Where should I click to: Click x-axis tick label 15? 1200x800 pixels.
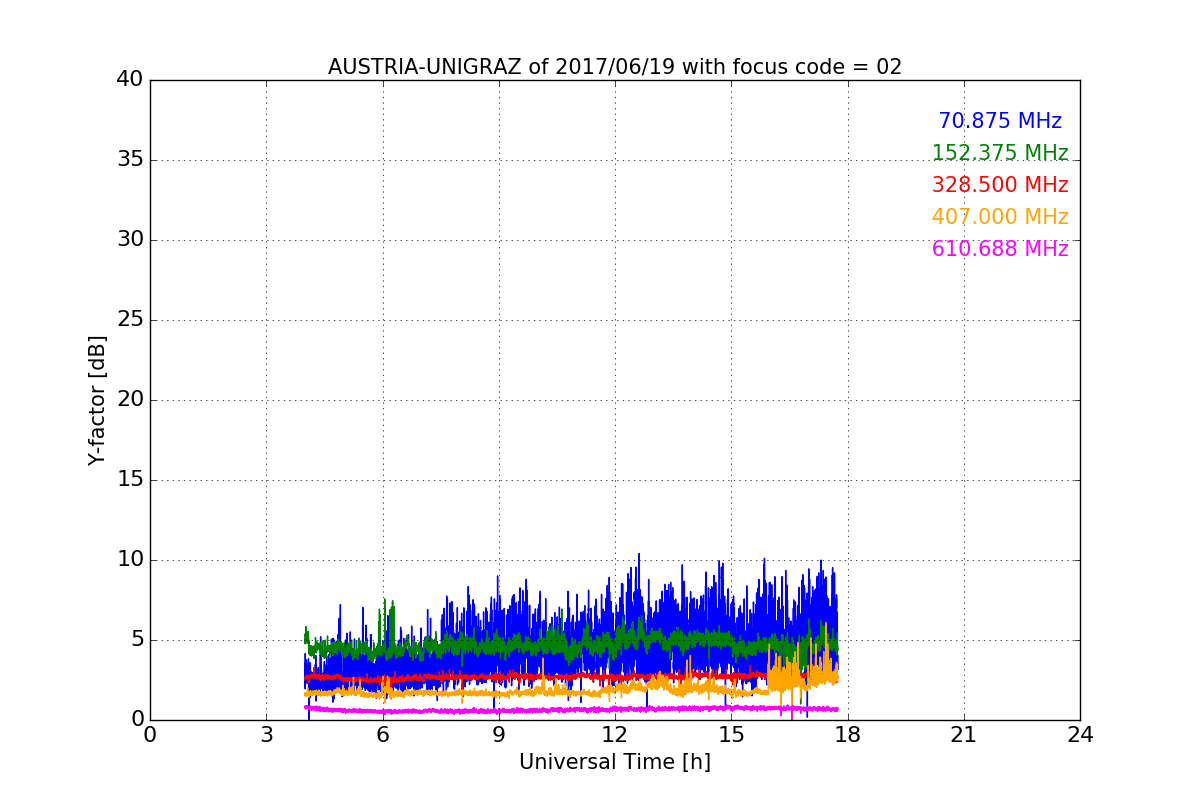[731, 735]
